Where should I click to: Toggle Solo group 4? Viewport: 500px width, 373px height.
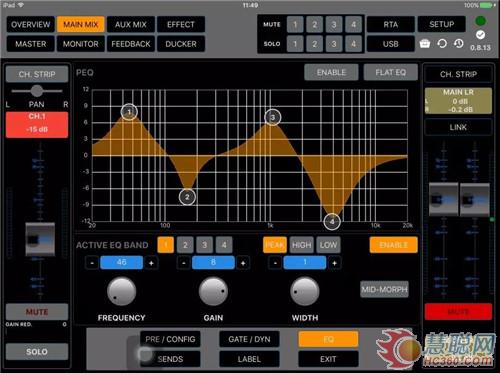[x=353, y=44]
